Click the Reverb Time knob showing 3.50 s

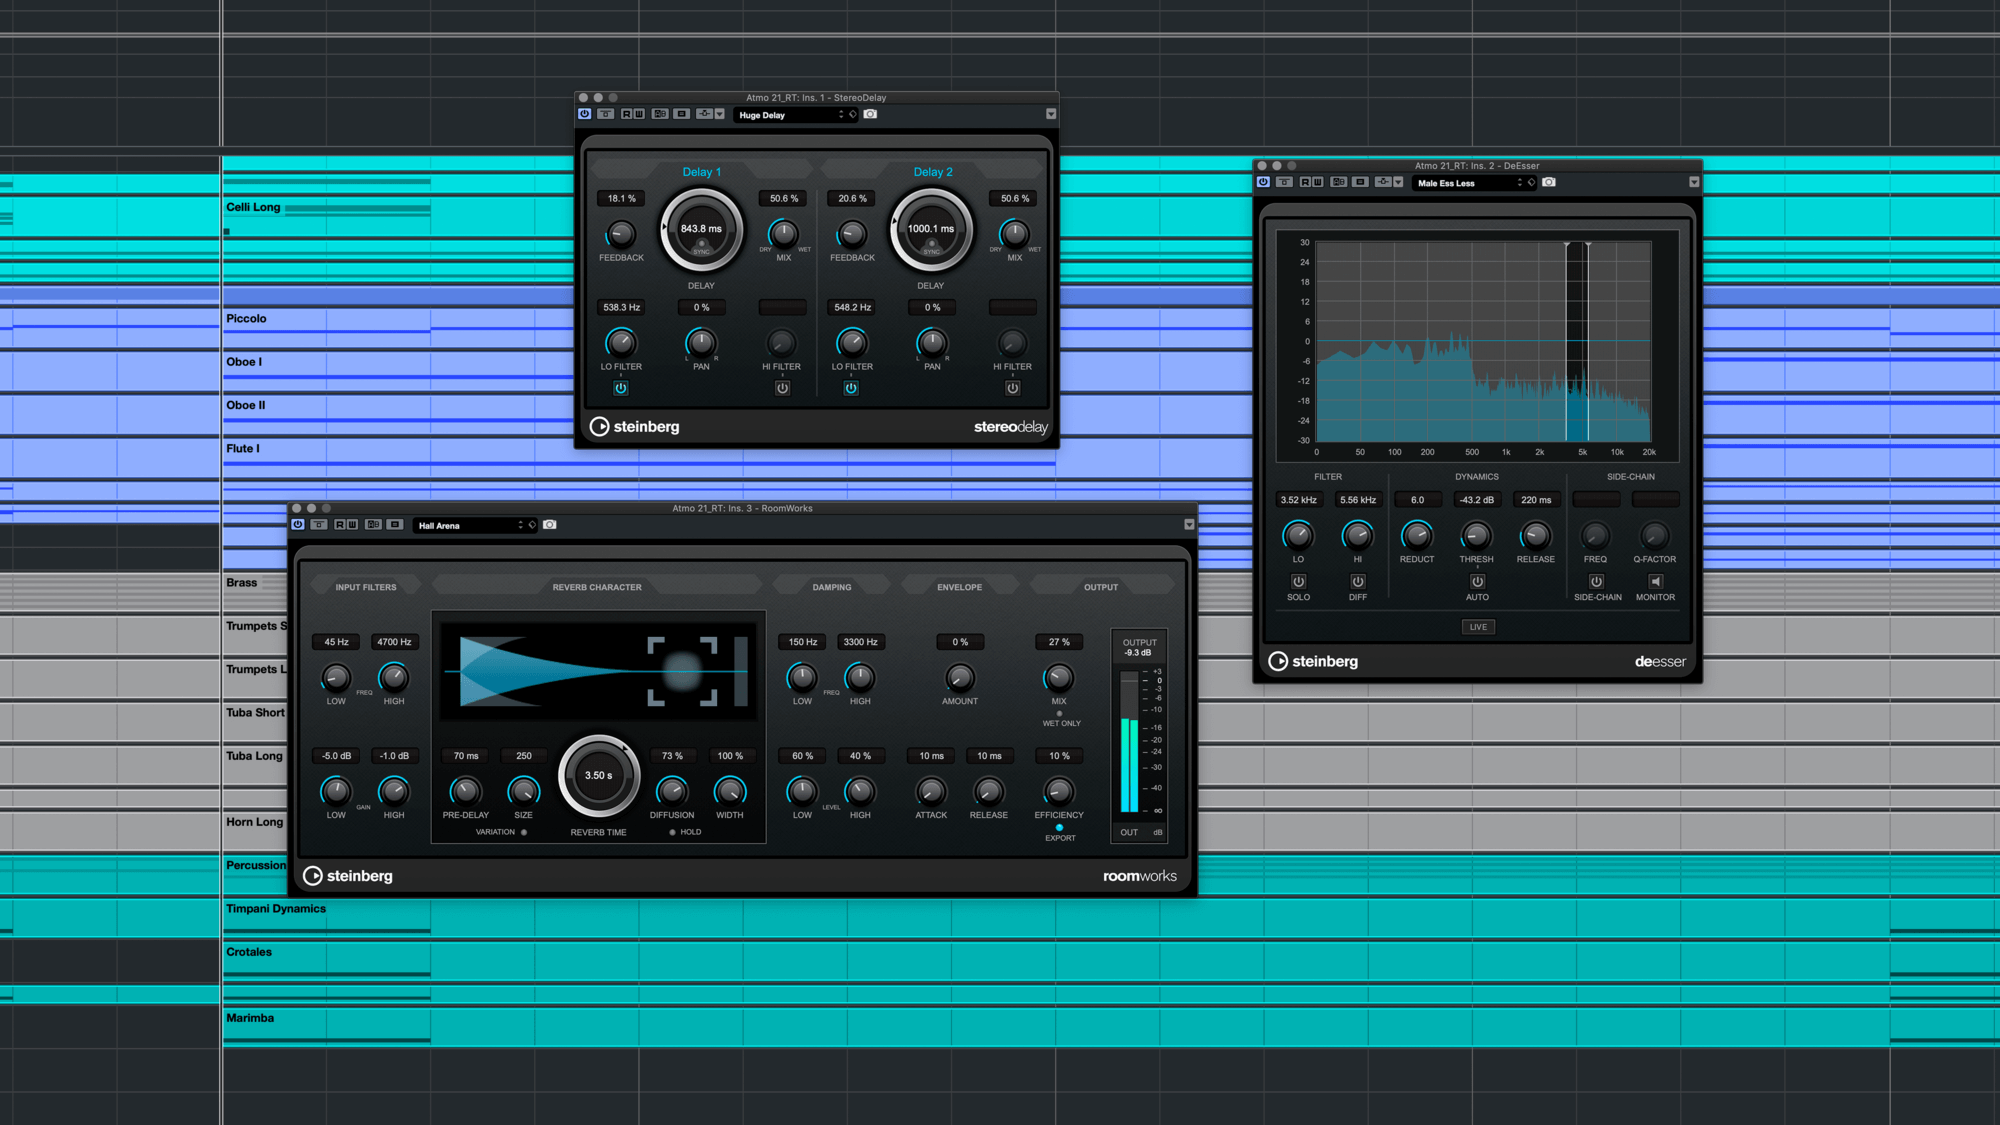(599, 776)
